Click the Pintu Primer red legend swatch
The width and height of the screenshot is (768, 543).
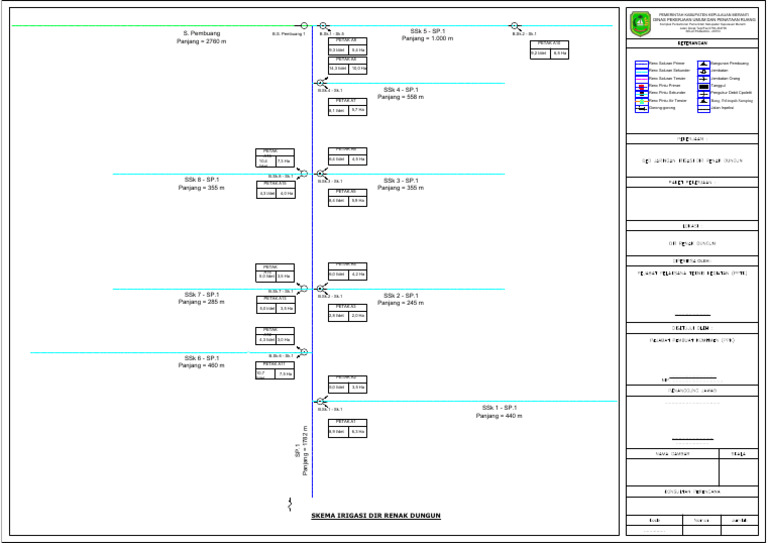(641, 86)
